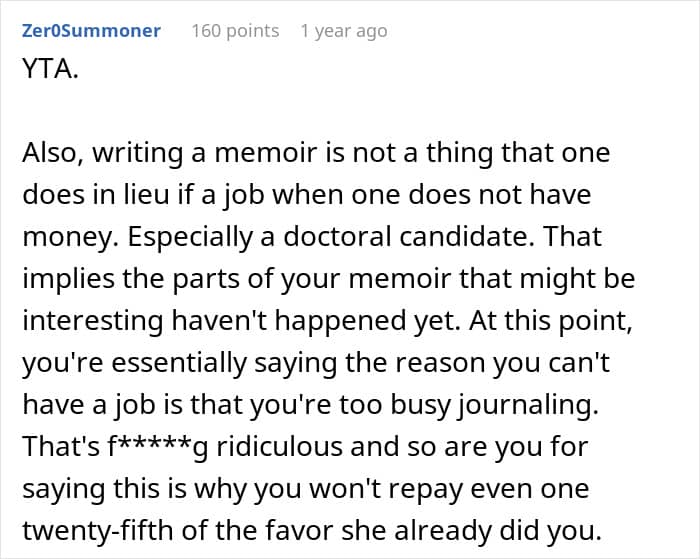Click the 160 points score label
700x559 pixels.
coord(235,31)
